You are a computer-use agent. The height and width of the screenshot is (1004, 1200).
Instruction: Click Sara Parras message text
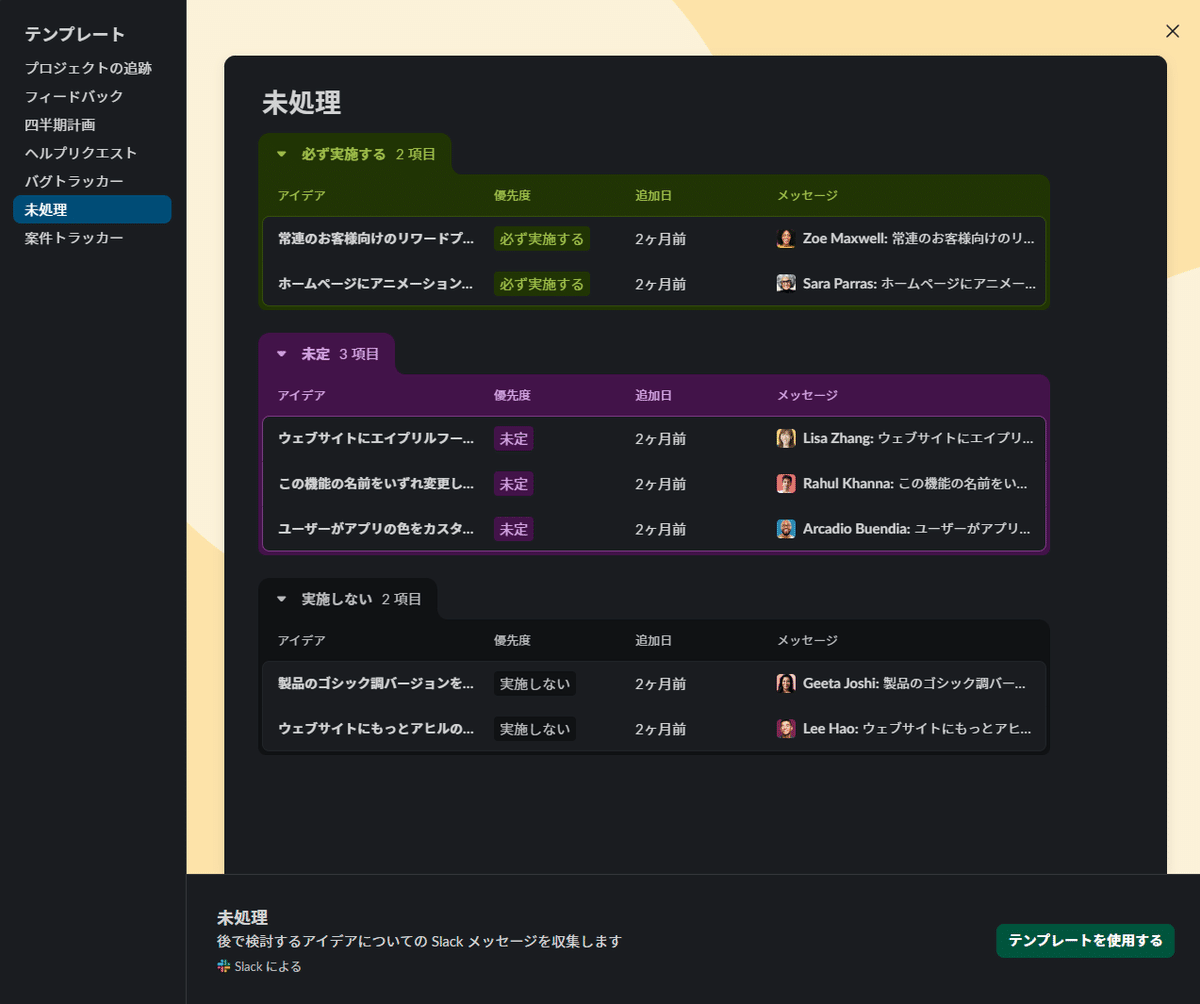(x=919, y=284)
